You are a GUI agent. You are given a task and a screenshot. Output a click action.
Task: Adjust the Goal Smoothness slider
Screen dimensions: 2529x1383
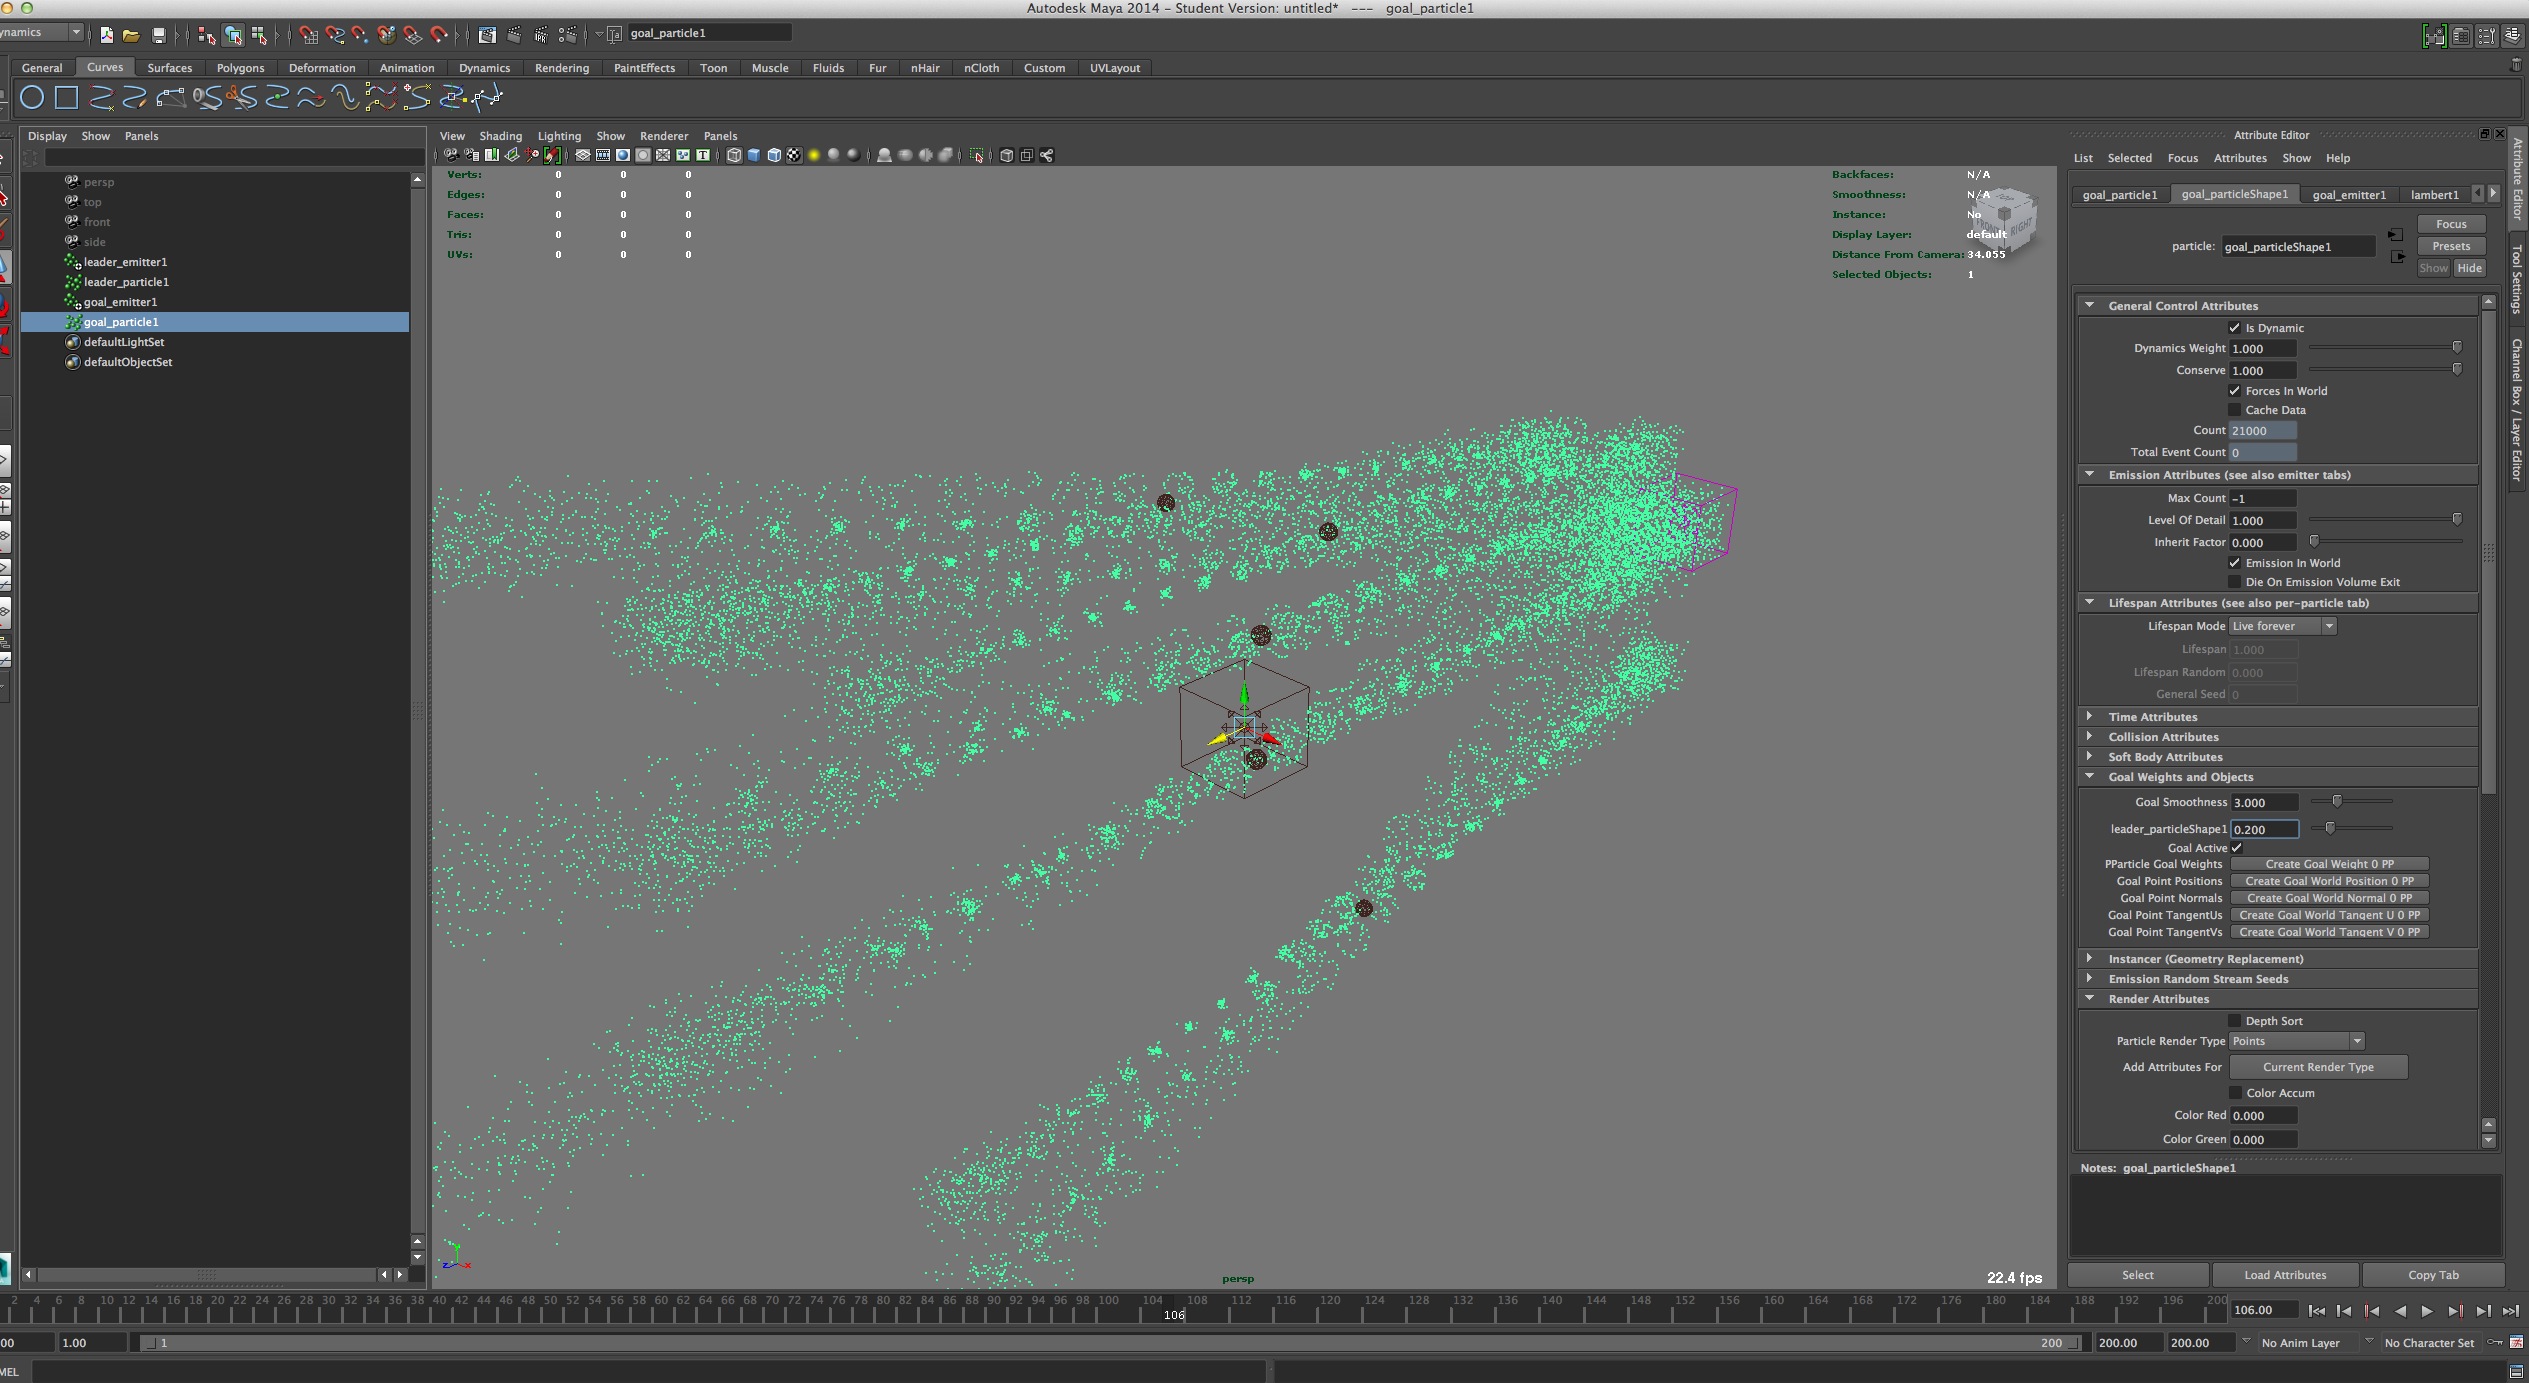pyautogui.click(x=2337, y=801)
